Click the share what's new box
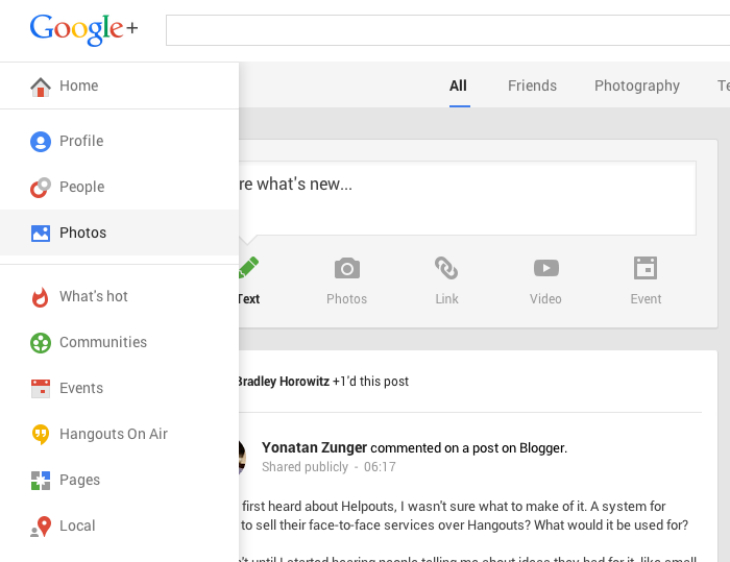 (467, 198)
